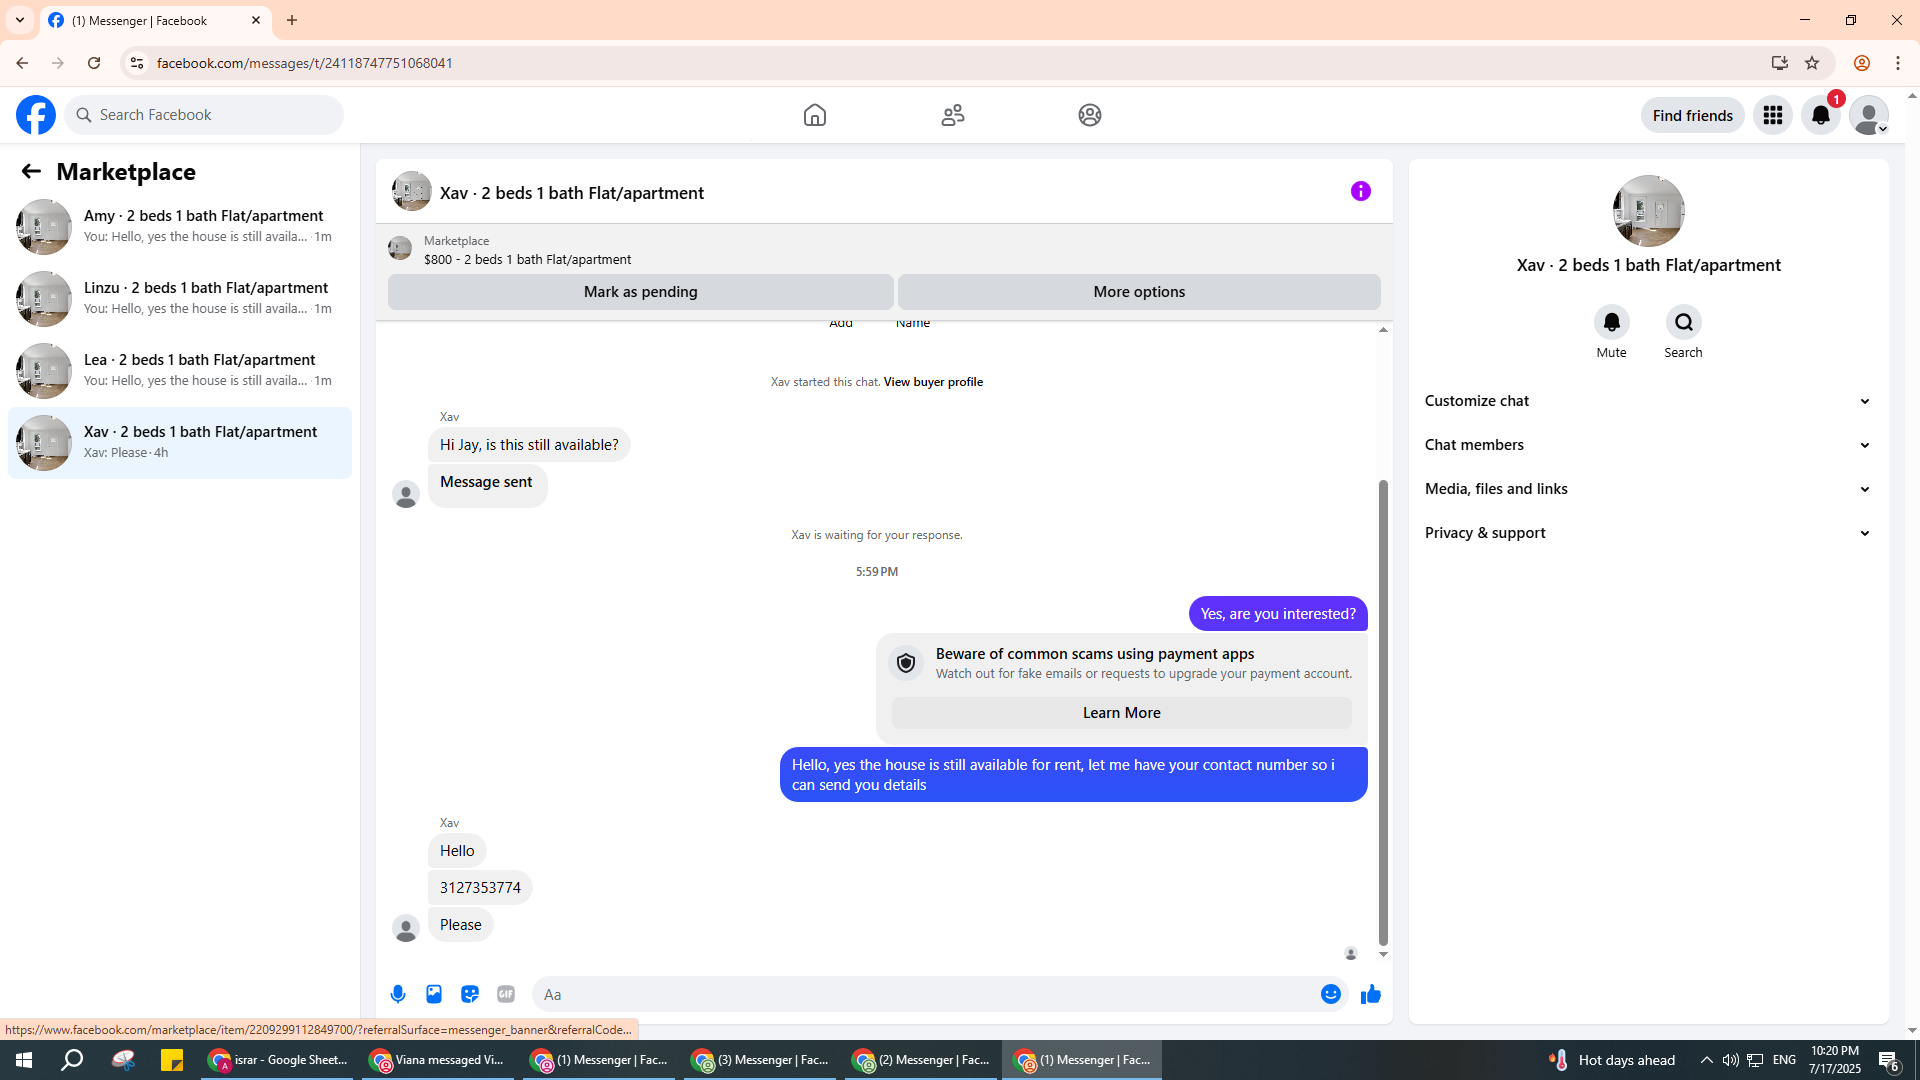Expand Privacy & support section
The image size is (1920, 1080).
[x=1648, y=533]
